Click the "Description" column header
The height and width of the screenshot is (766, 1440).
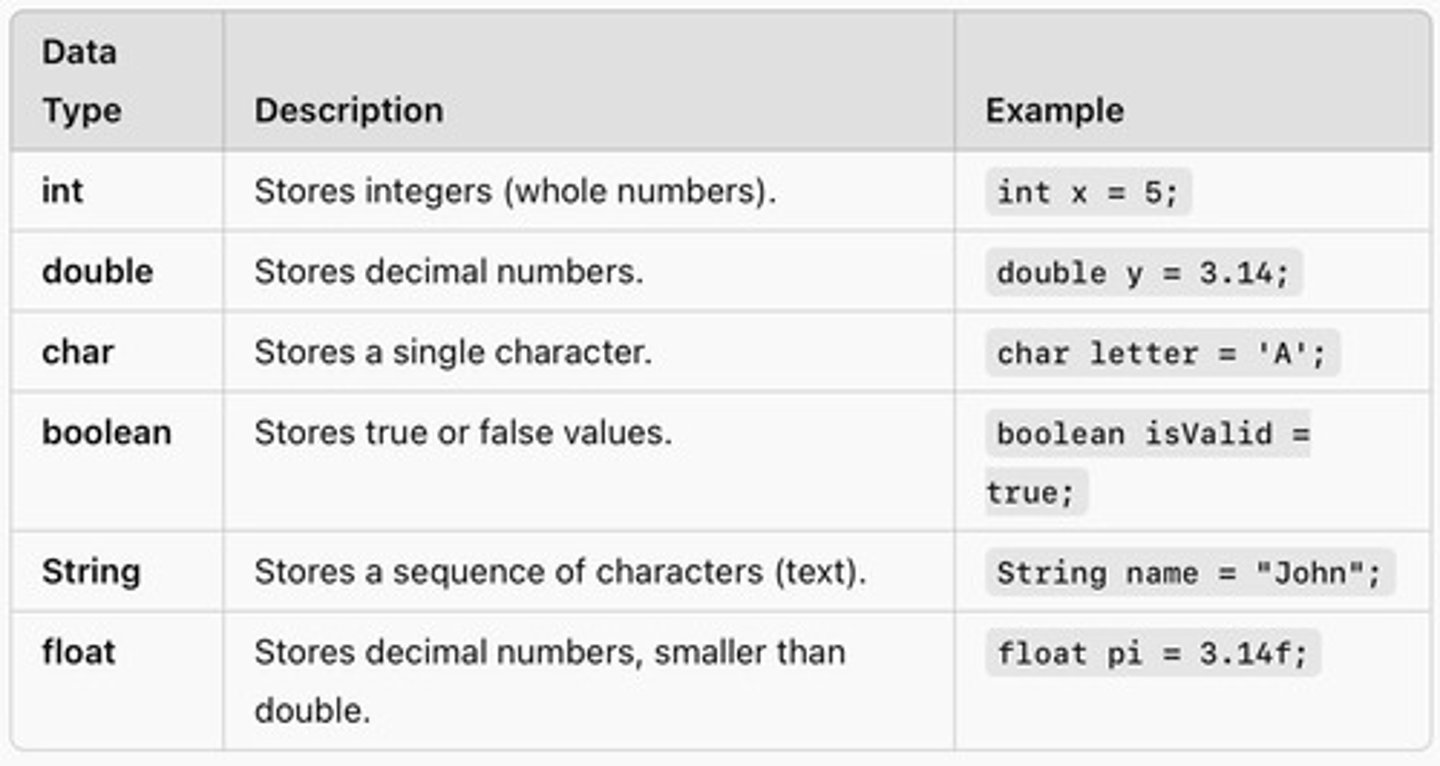[x=348, y=110]
